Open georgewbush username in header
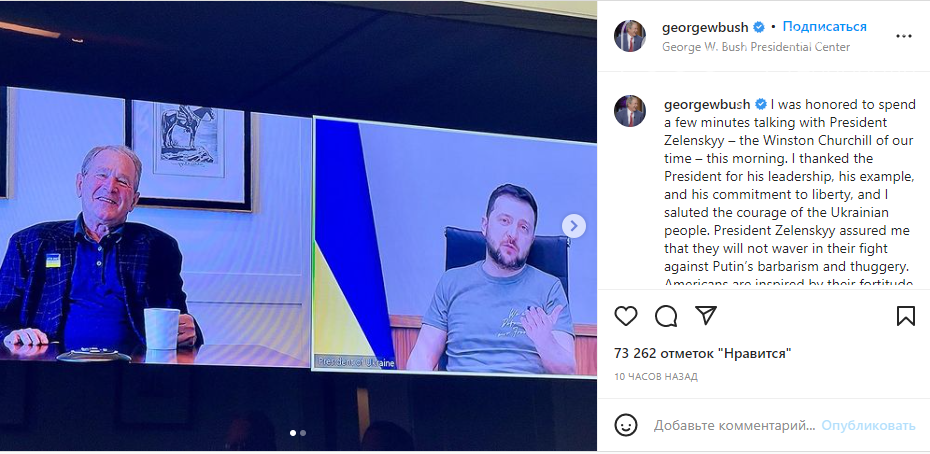Viewport: 930px width, 454px height. click(705, 27)
